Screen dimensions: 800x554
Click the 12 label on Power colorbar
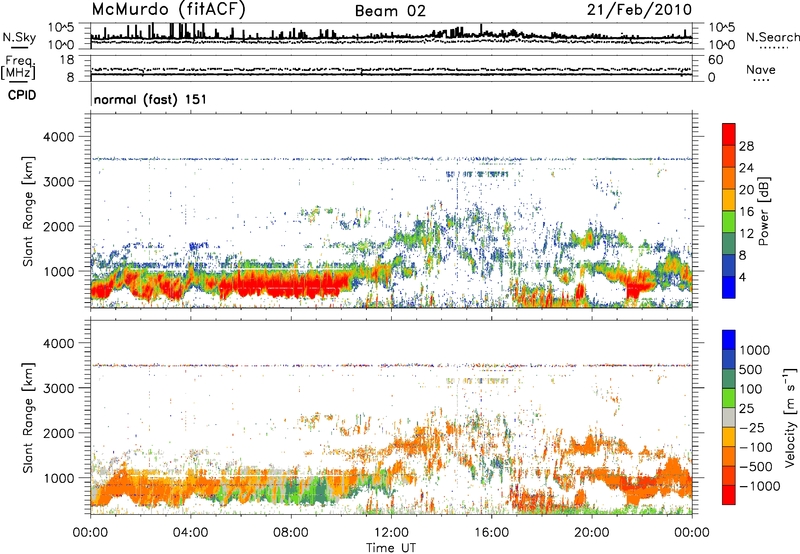tap(746, 234)
